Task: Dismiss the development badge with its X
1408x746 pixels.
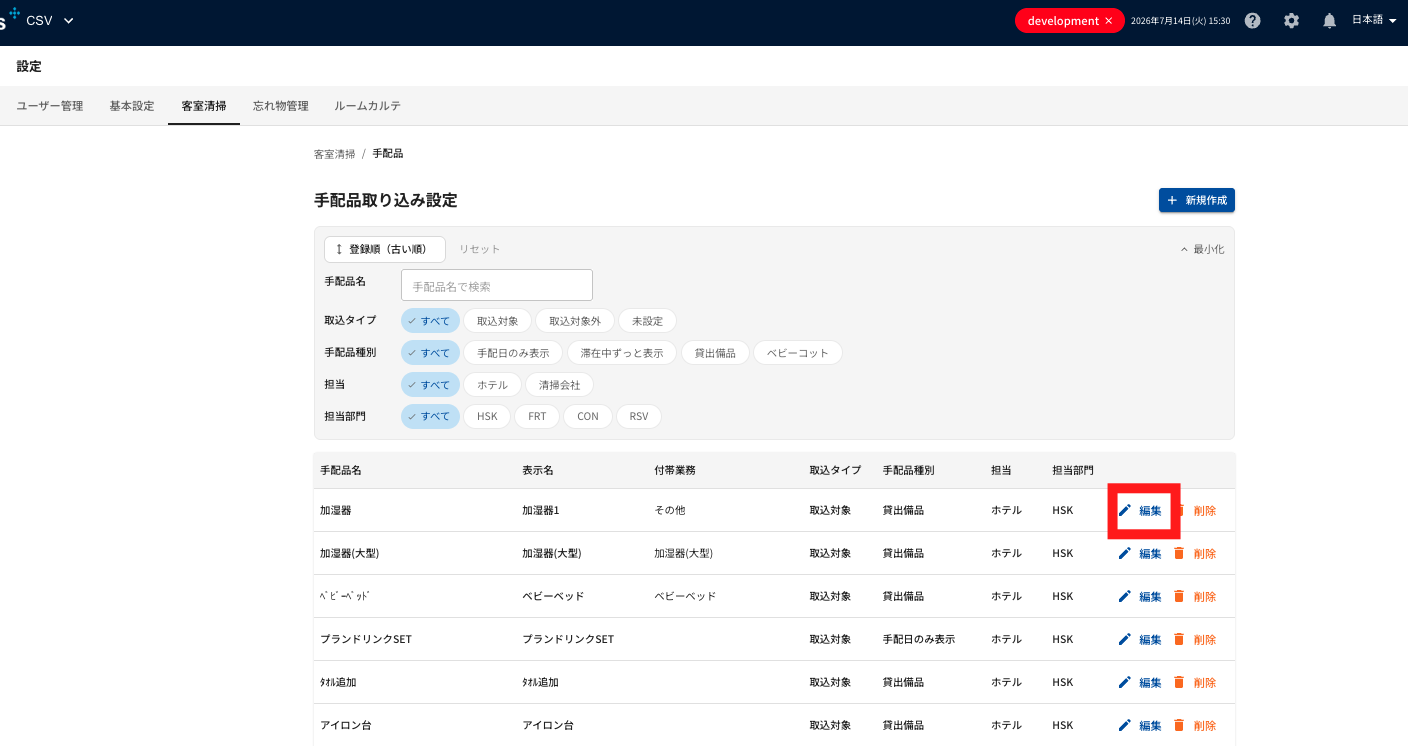Action: coord(1108,21)
